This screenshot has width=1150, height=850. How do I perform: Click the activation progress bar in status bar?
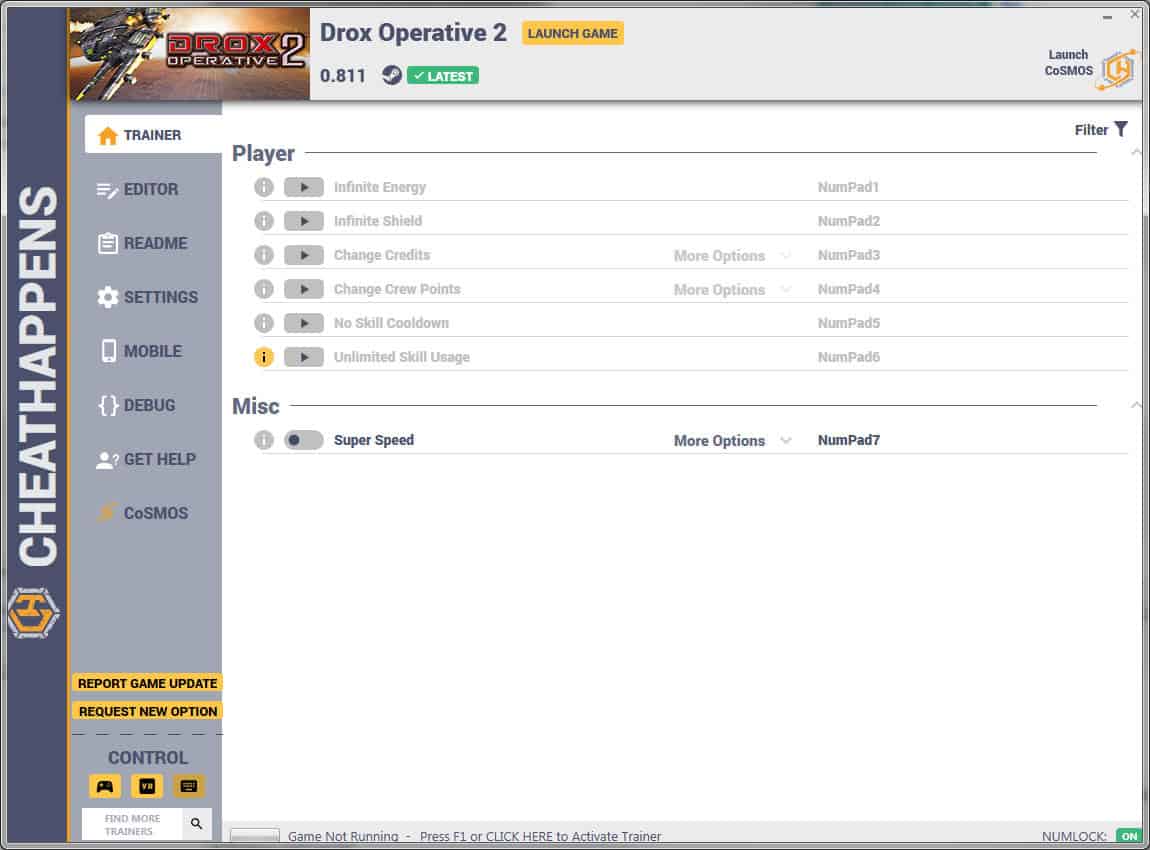(254, 835)
